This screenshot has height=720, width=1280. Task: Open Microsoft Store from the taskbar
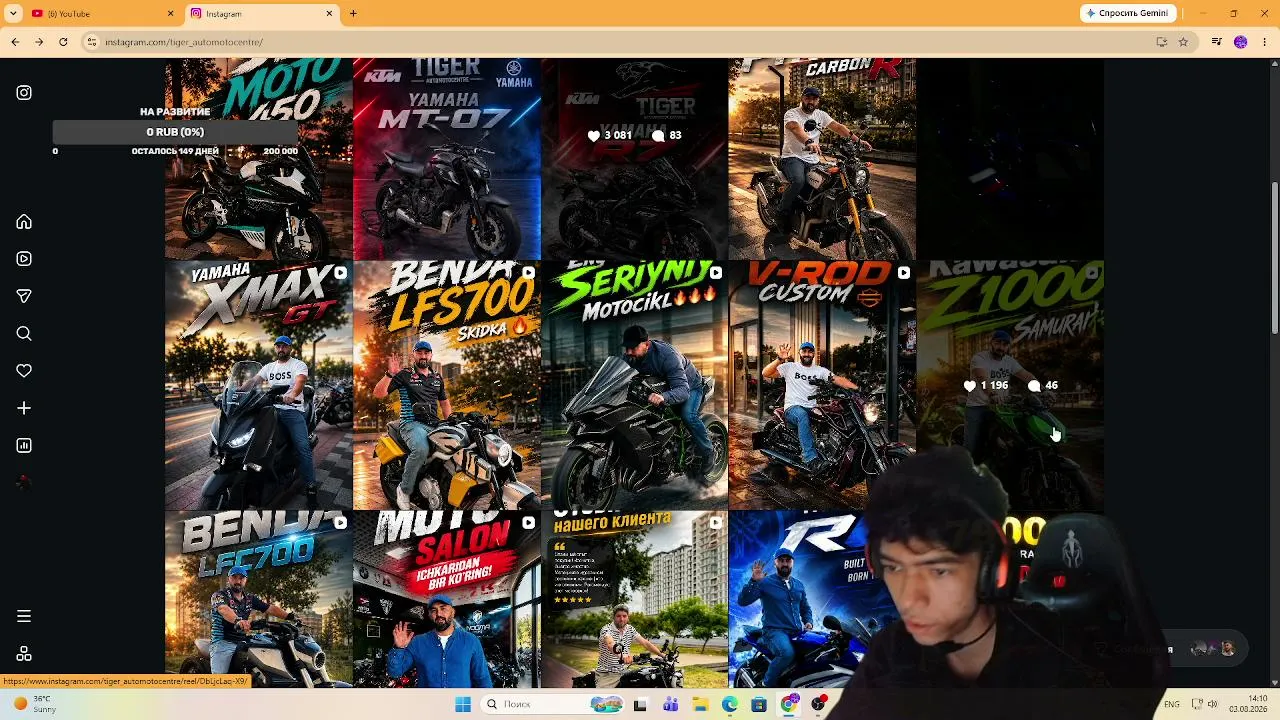tap(759, 704)
